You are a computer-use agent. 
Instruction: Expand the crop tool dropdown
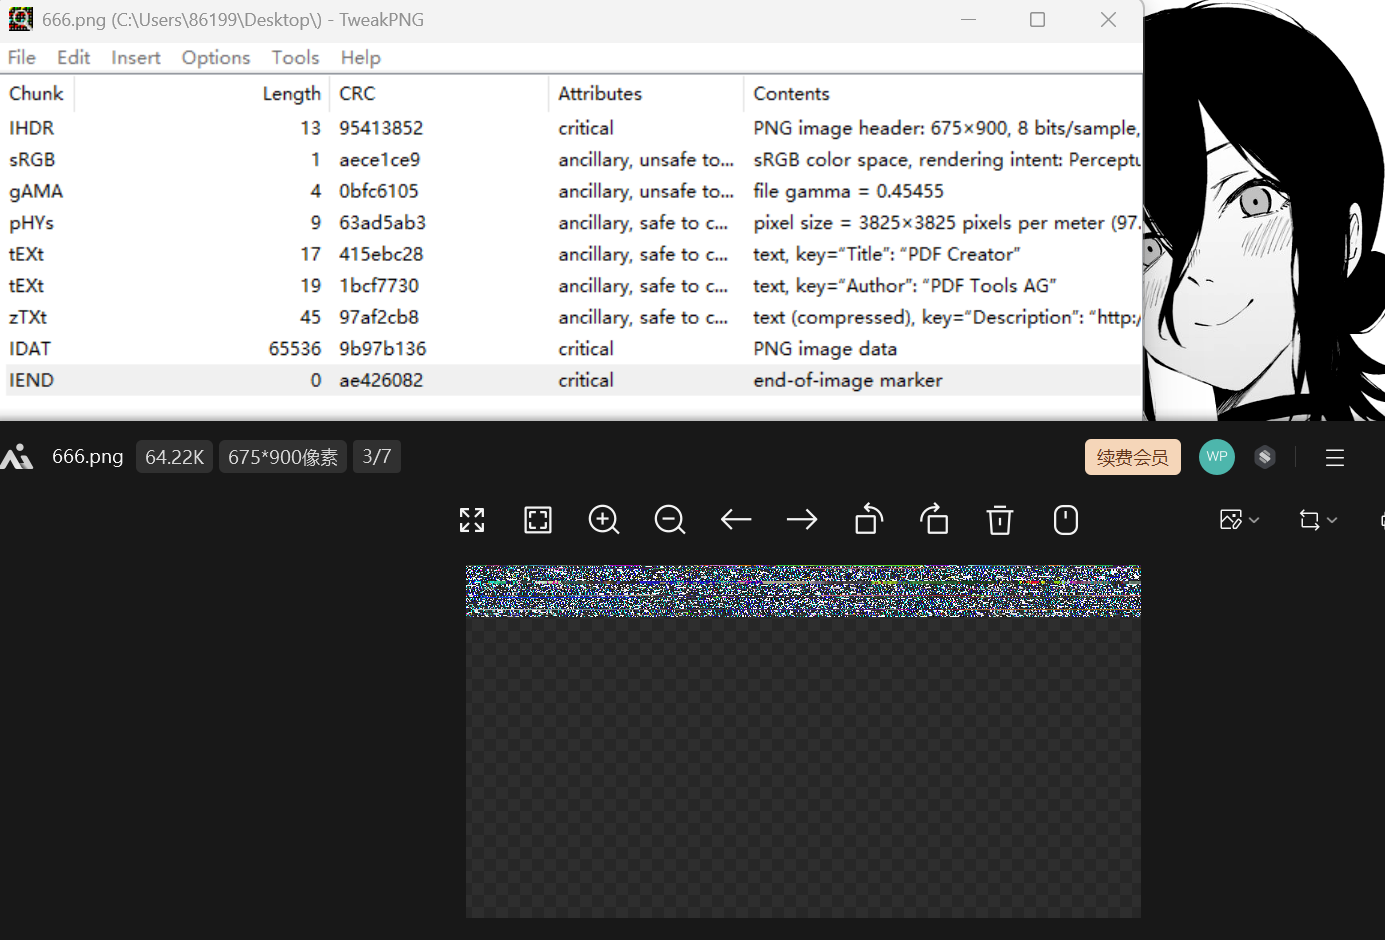click(x=1318, y=520)
